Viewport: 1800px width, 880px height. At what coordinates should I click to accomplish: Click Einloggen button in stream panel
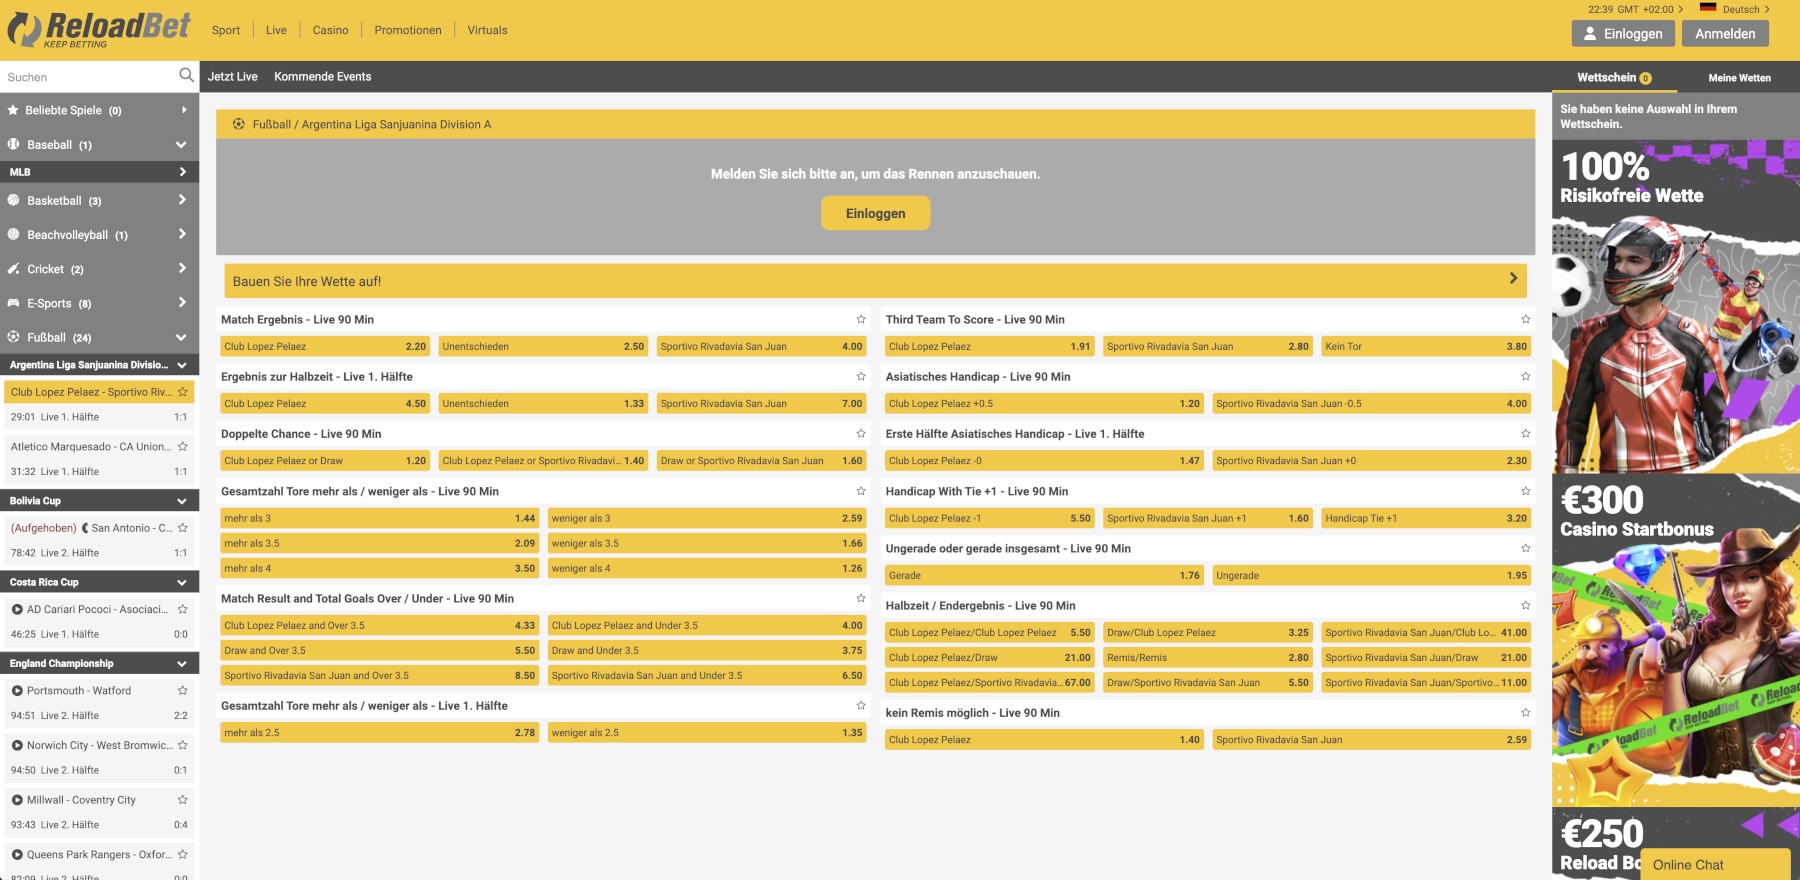pos(876,213)
